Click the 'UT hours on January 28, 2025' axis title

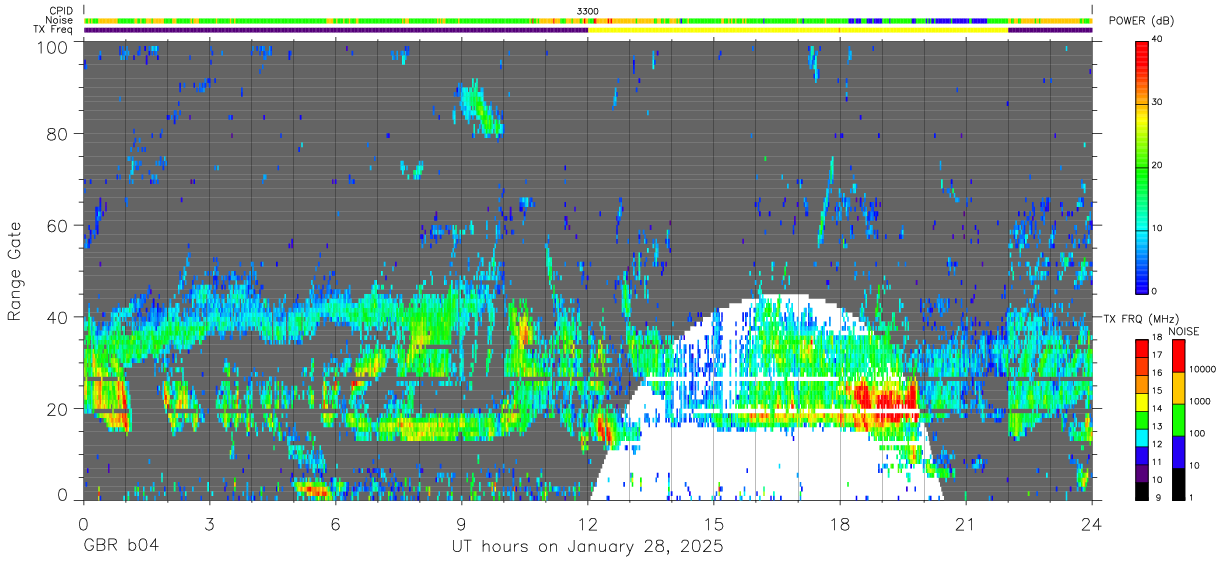point(588,547)
